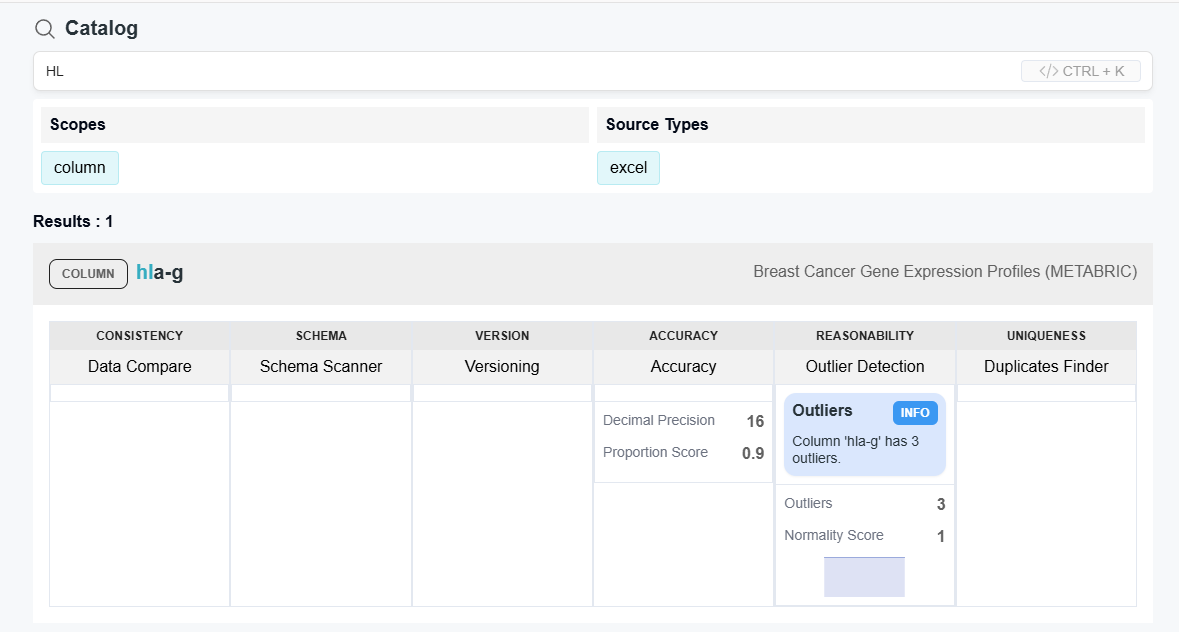This screenshot has width=1179, height=632.
Task: Click the Scopes filter heading
Action: 78,125
